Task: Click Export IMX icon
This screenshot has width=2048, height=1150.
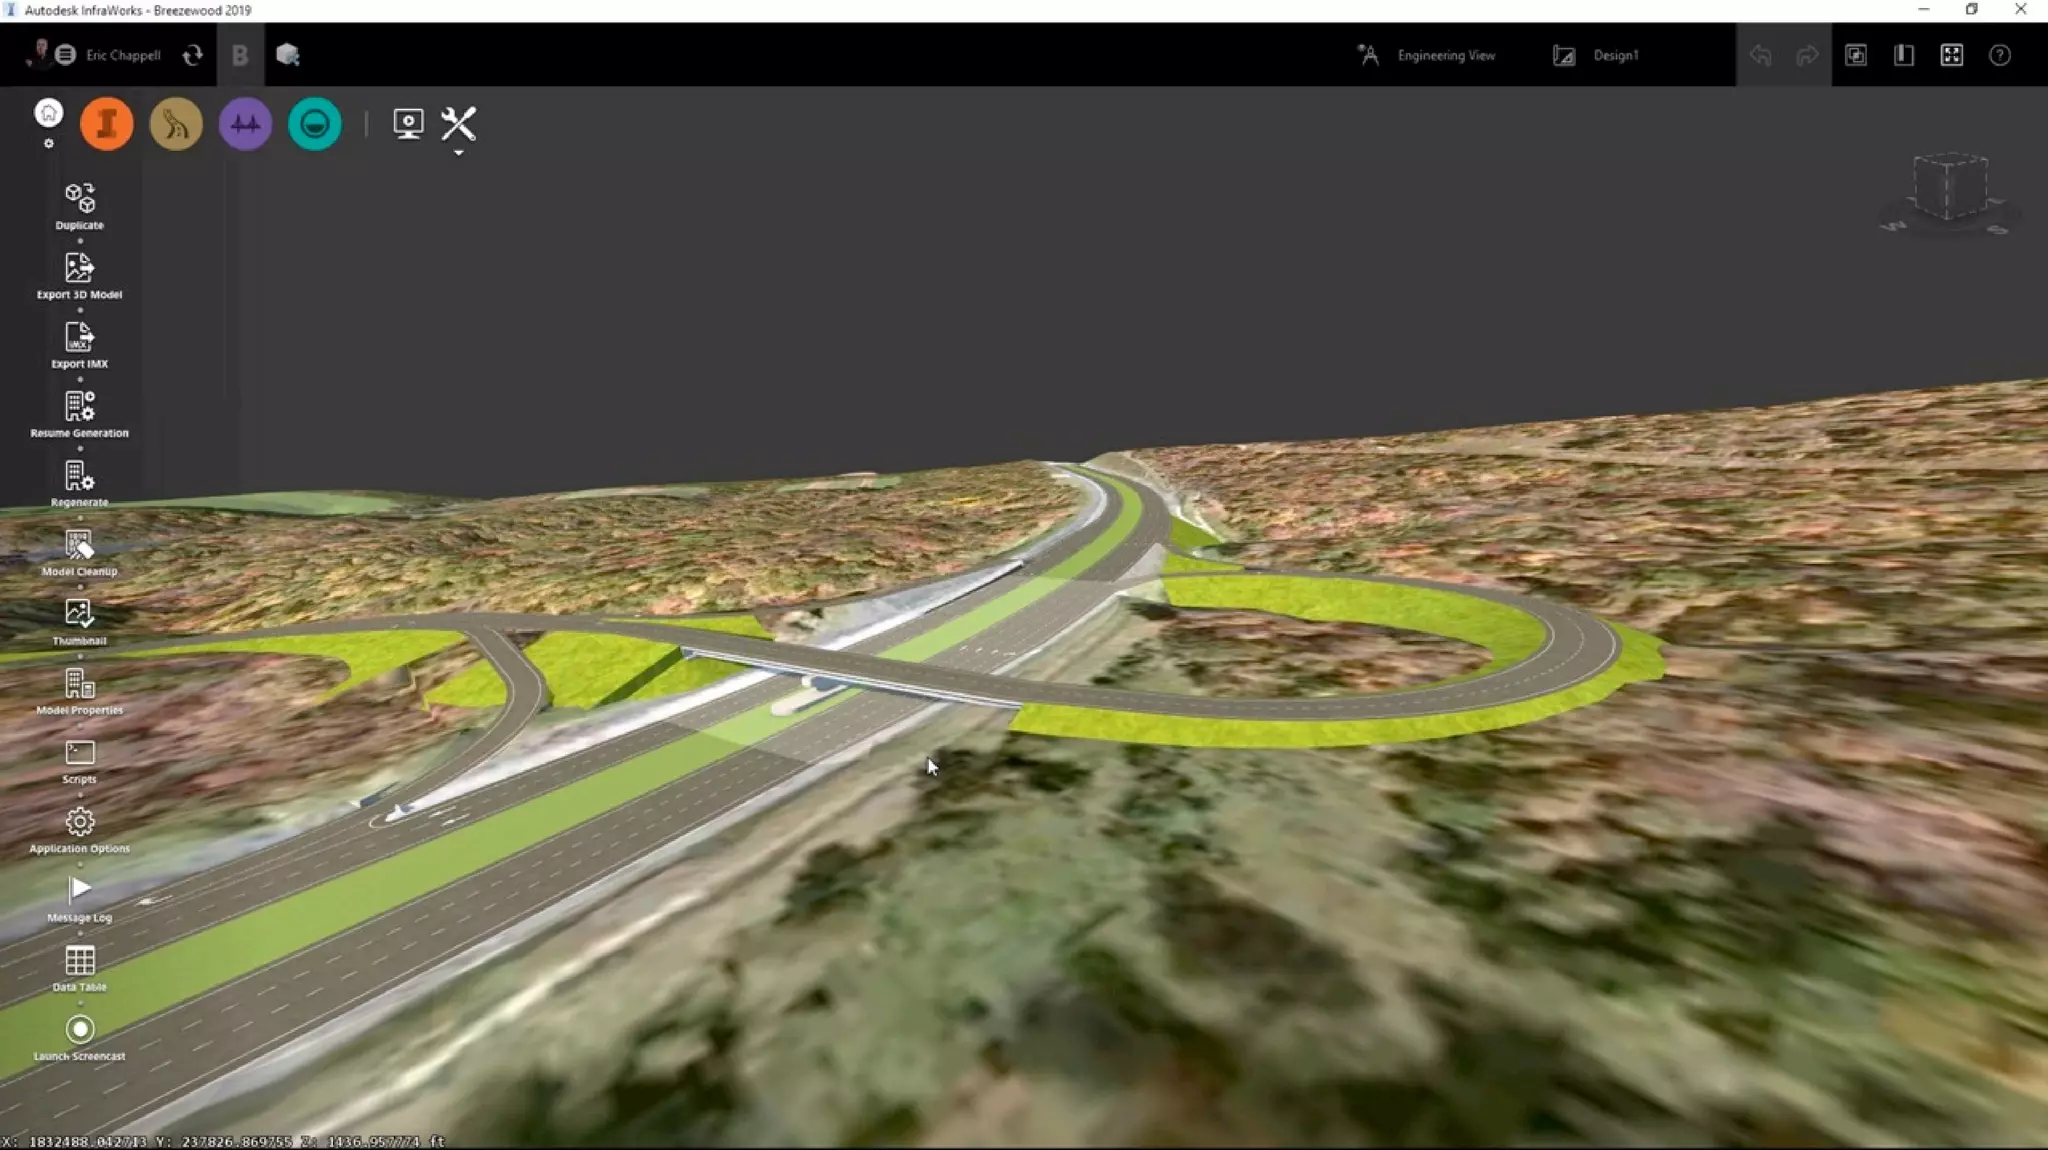Action: click(80, 337)
